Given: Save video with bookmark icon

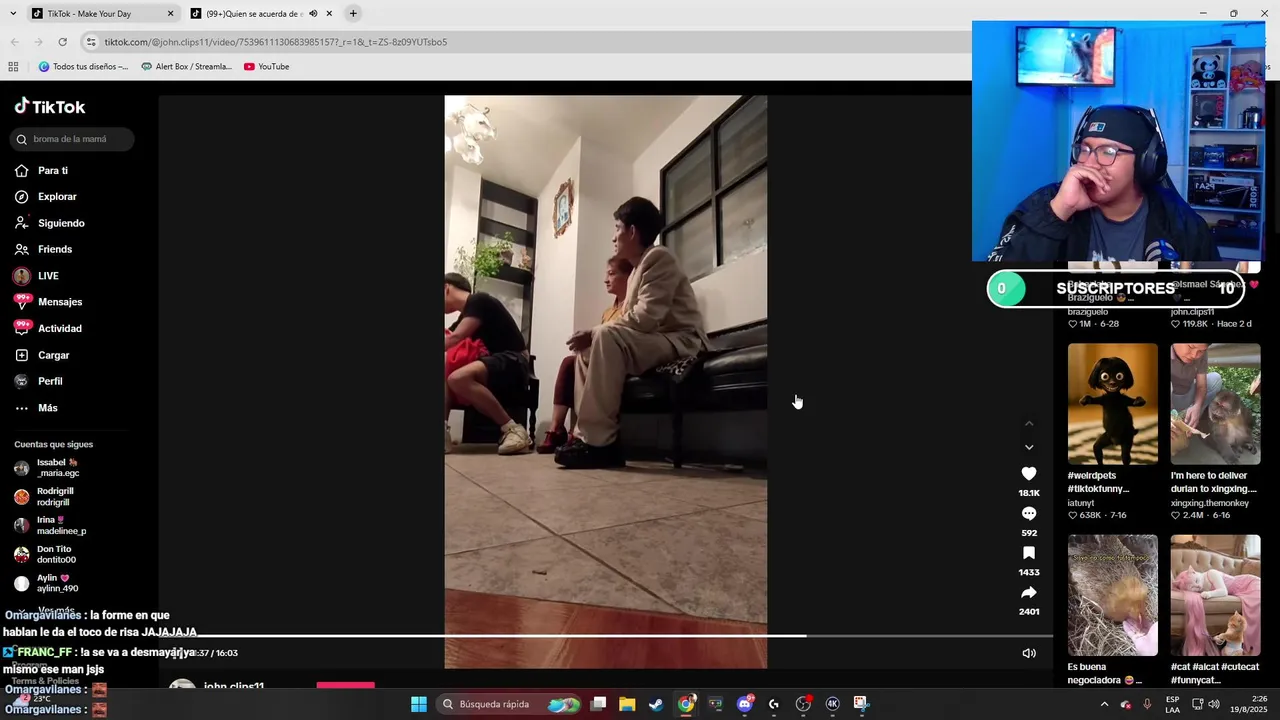Looking at the screenshot, I should (1029, 553).
